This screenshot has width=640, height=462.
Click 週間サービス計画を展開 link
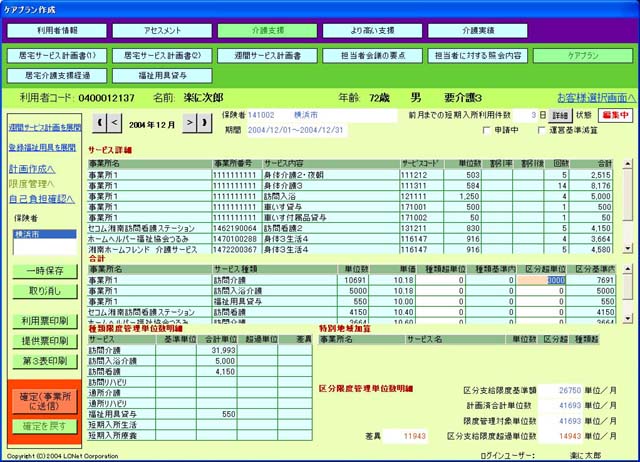(45, 127)
